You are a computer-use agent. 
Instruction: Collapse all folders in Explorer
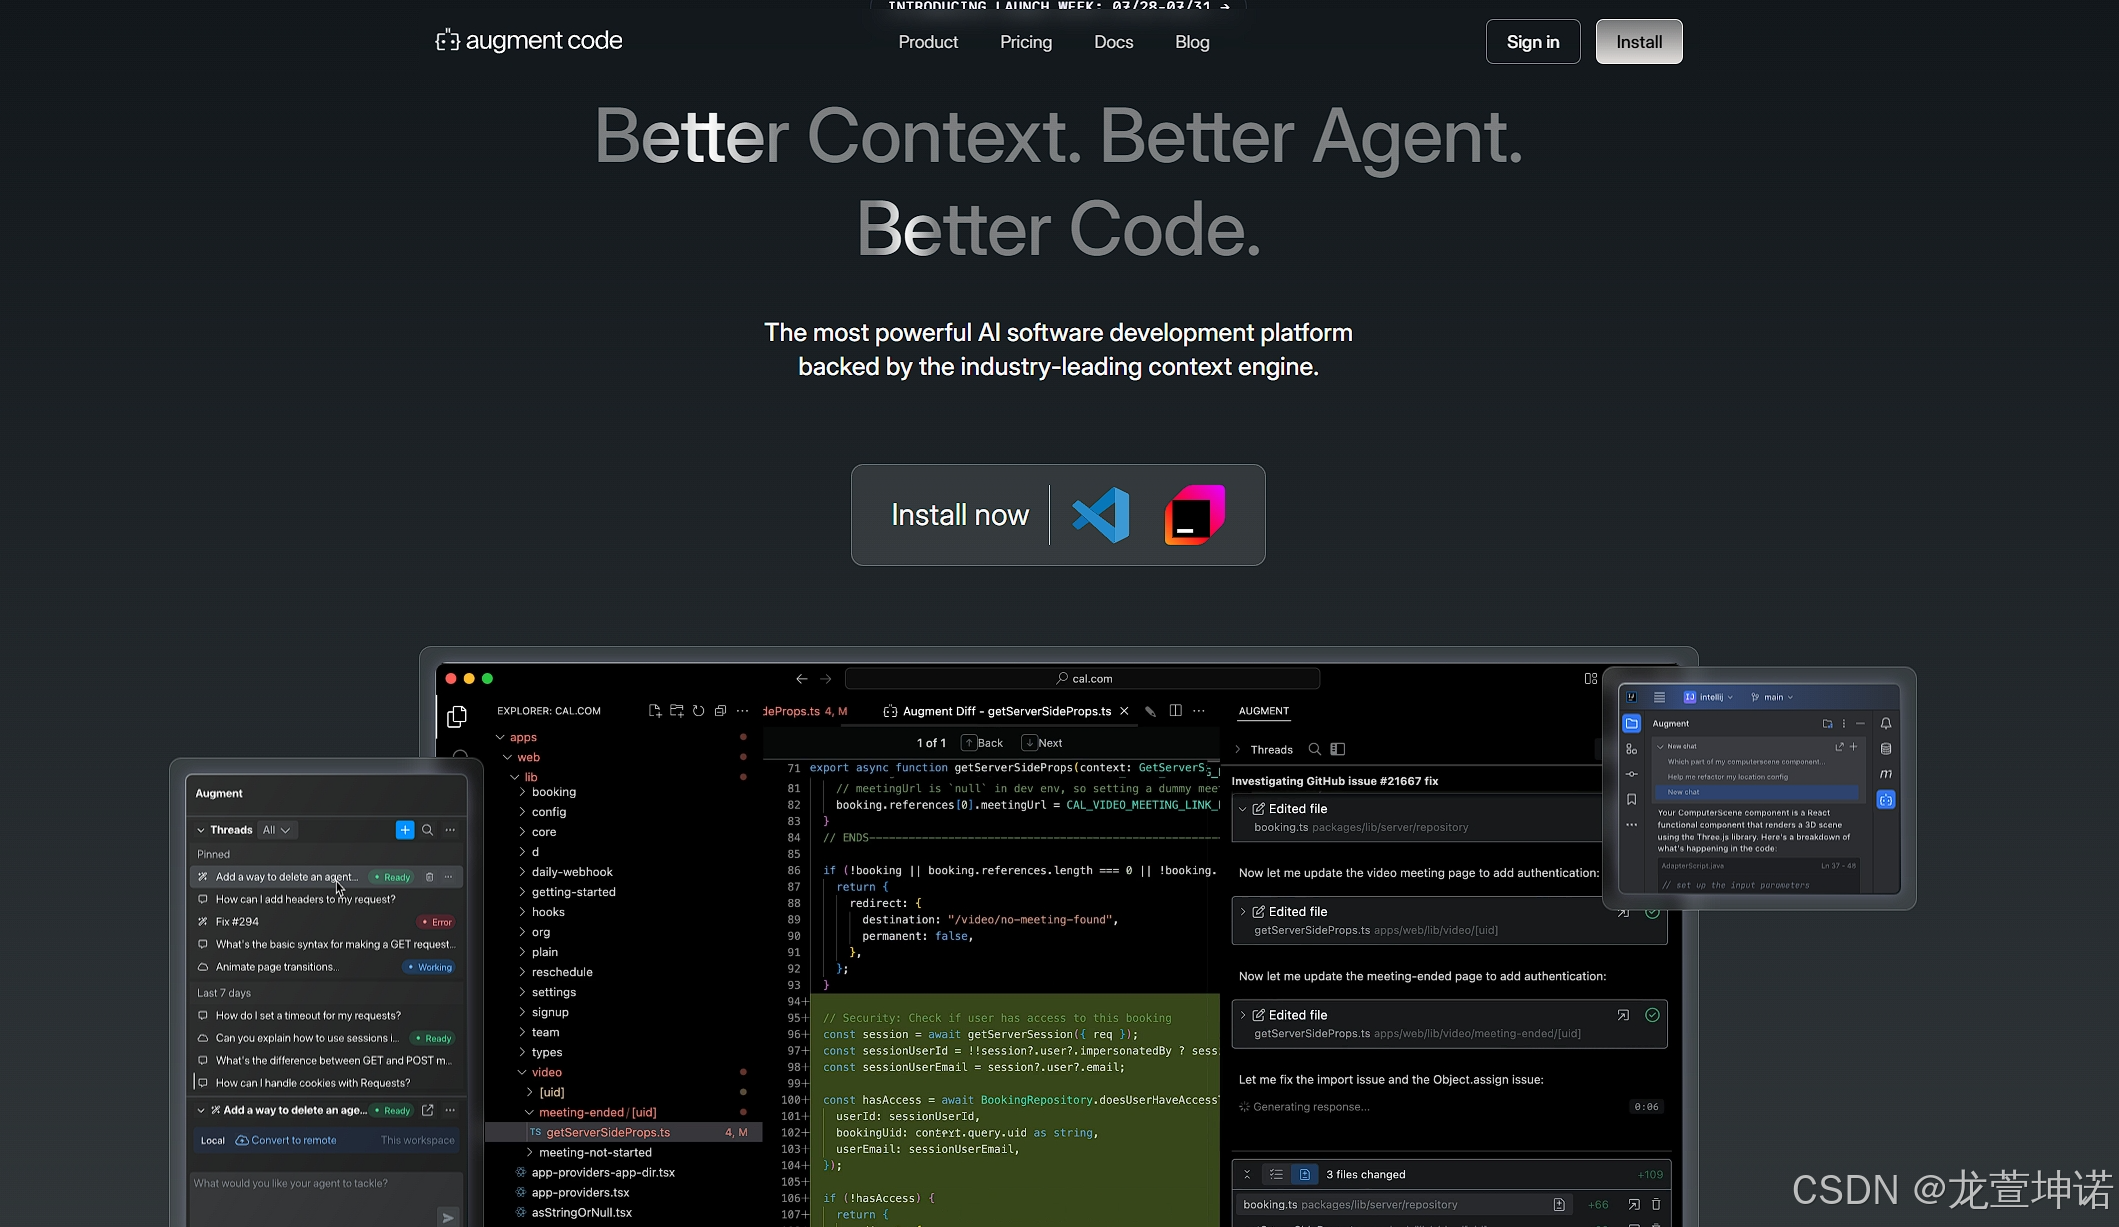click(721, 711)
